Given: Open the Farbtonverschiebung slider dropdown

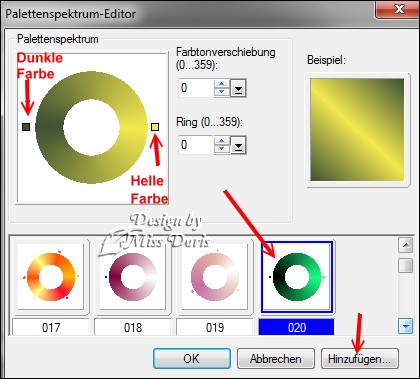Looking at the screenshot, I should [x=238, y=88].
